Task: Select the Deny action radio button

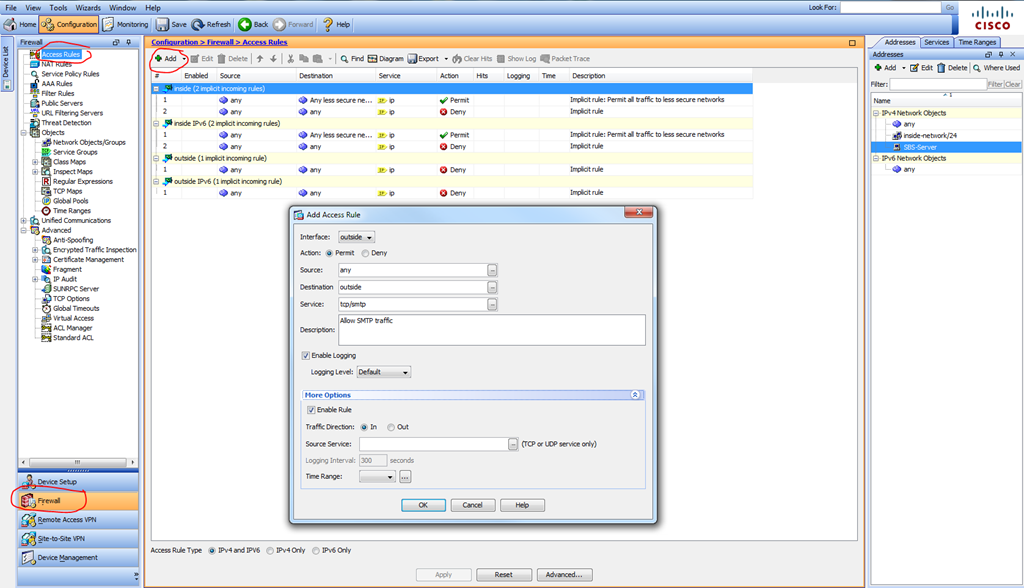Action: coord(366,253)
